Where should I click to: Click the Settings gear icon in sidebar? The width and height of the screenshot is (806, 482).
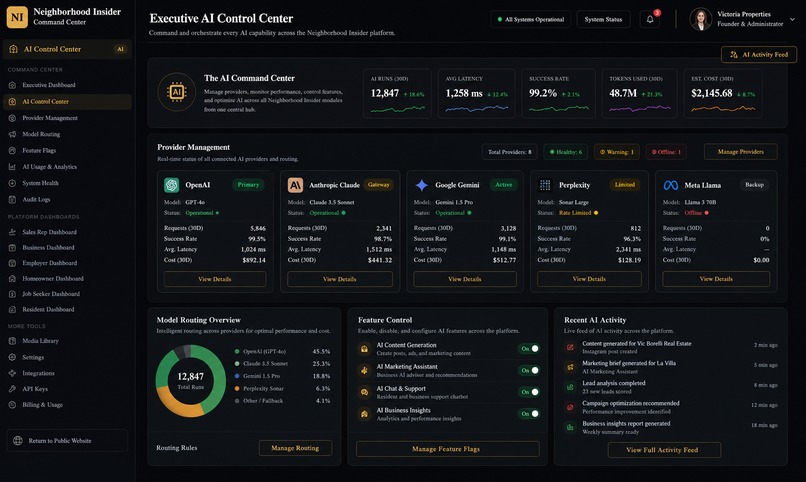tap(12, 357)
